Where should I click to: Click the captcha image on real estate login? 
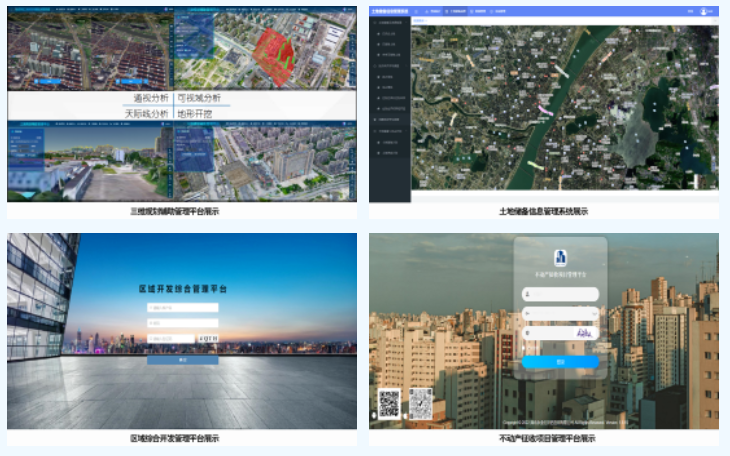pyautogui.click(x=584, y=331)
